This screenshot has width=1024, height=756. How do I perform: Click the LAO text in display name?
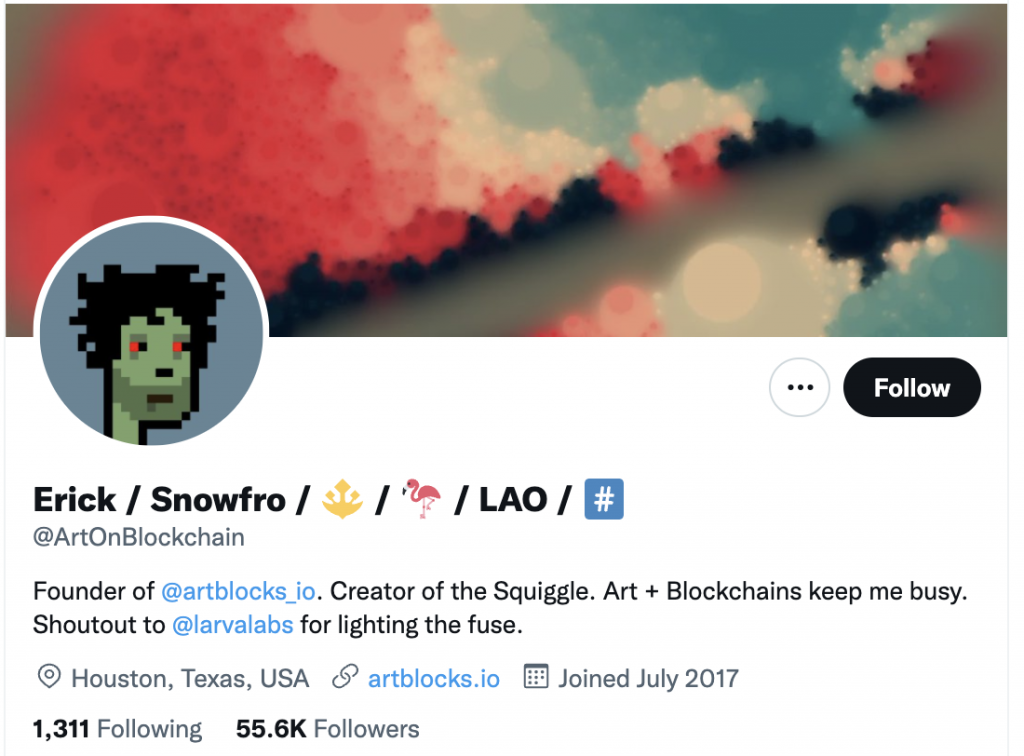pyautogui.click(x=513, y=500)
